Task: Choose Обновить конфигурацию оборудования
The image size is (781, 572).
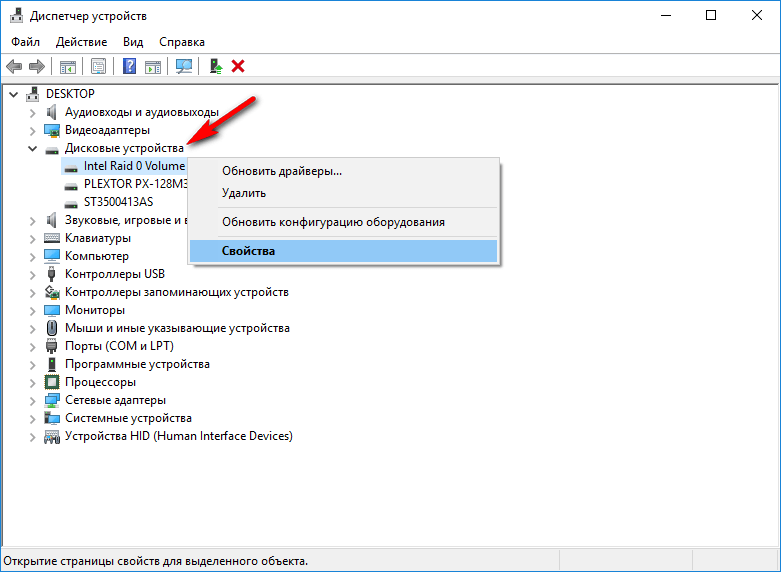Action: (x=344, y=222)
